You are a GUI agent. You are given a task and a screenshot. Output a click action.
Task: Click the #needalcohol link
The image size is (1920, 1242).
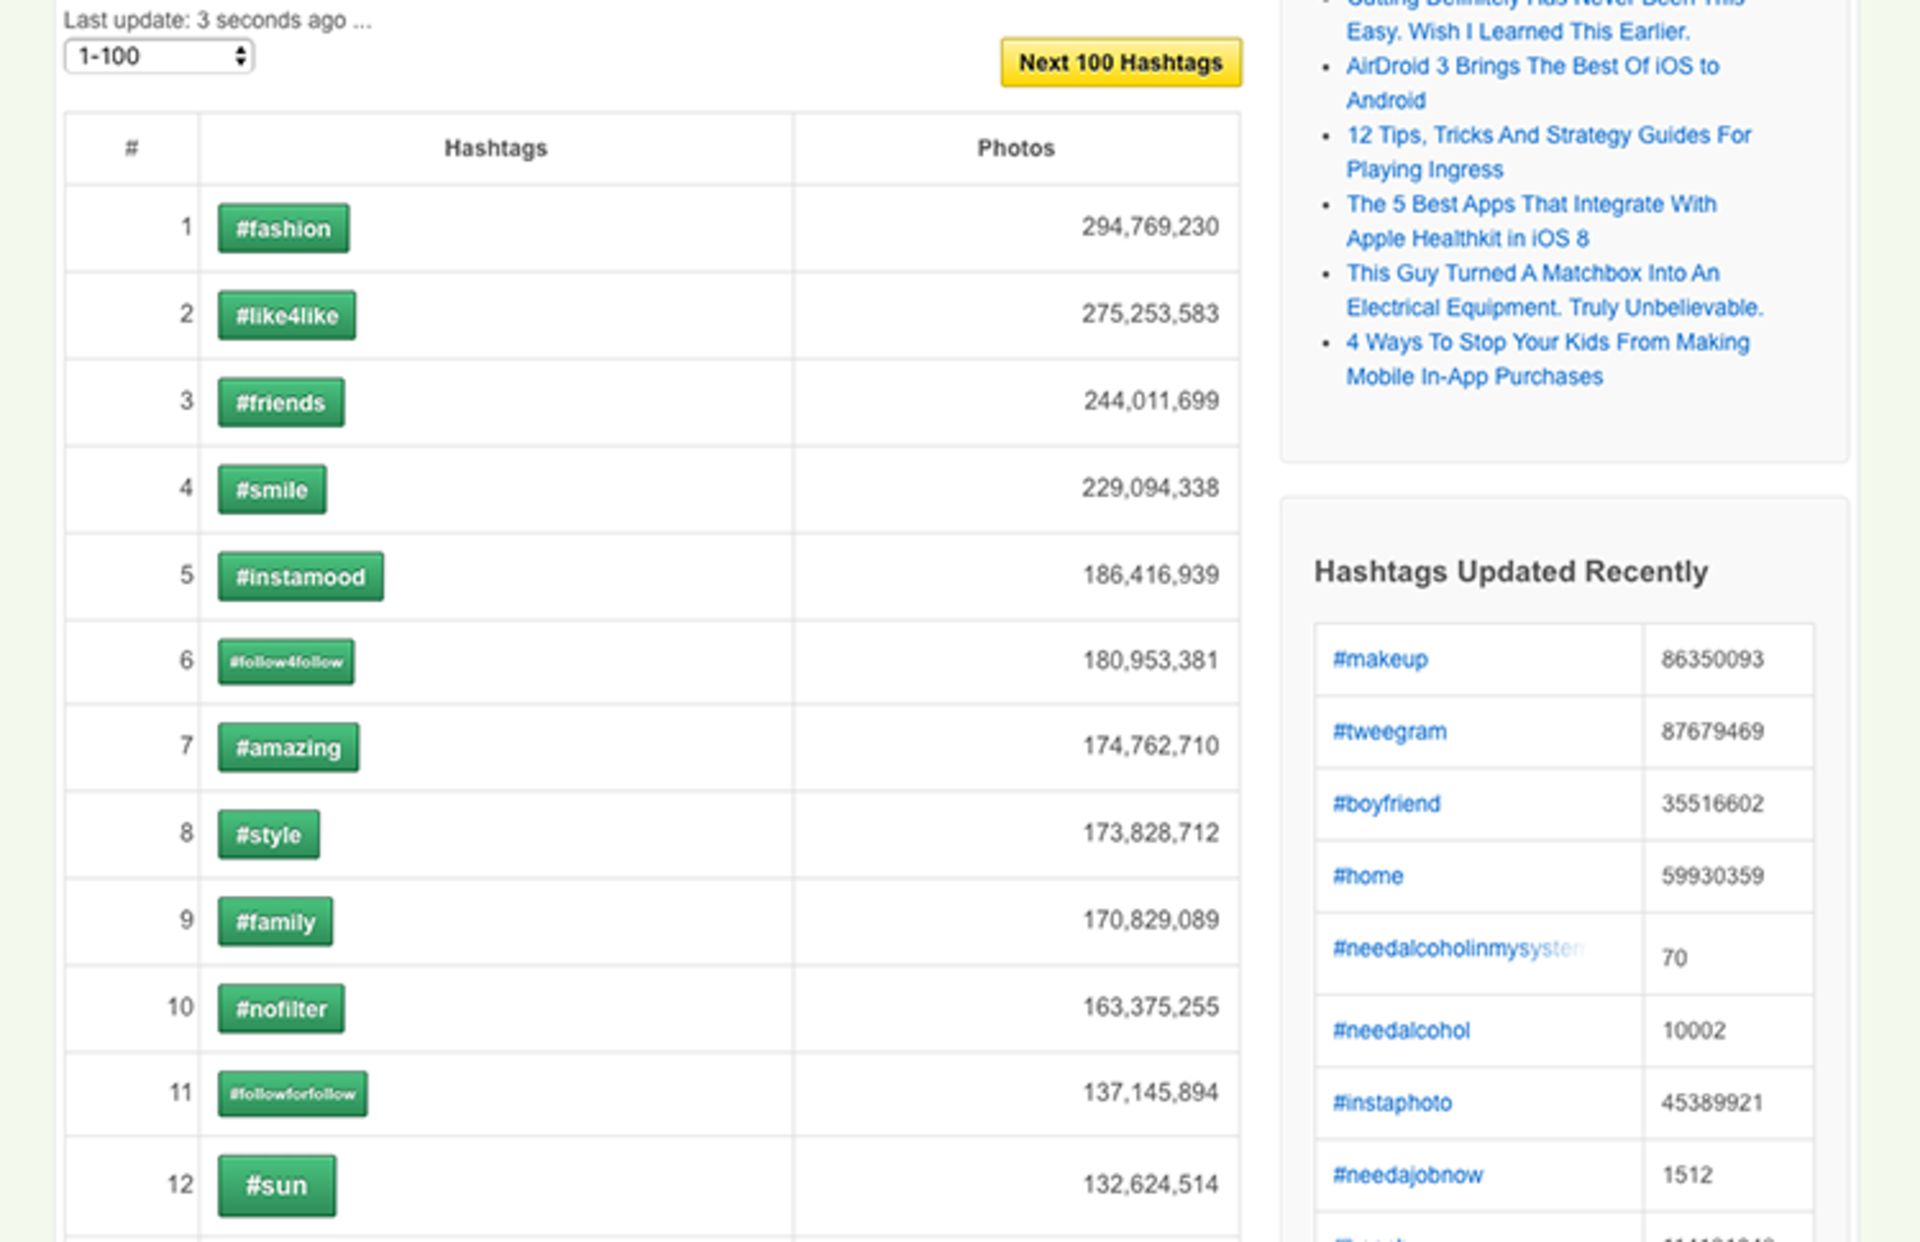pyautogui.click(x=1401, y=1031)
